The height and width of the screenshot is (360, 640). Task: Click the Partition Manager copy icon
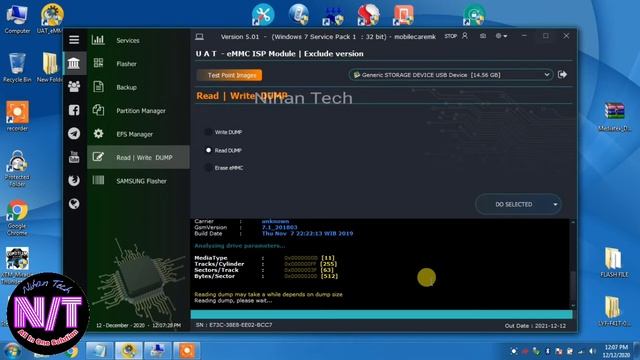[x=98, y=110]
